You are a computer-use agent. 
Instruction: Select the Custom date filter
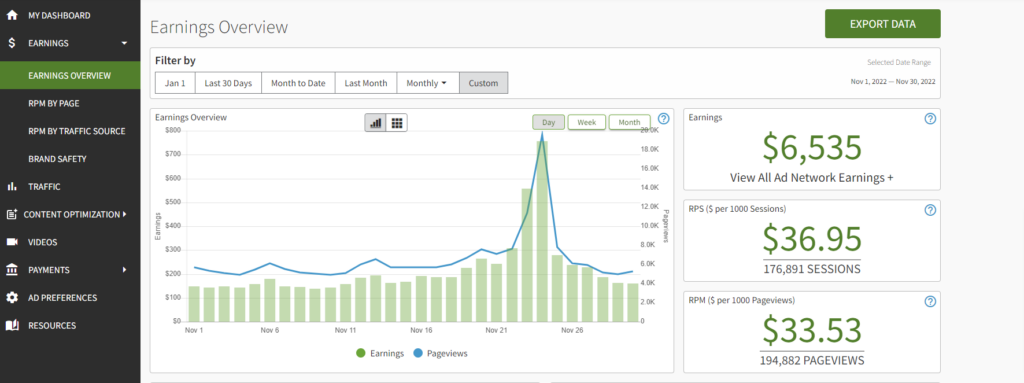(483, 83)
